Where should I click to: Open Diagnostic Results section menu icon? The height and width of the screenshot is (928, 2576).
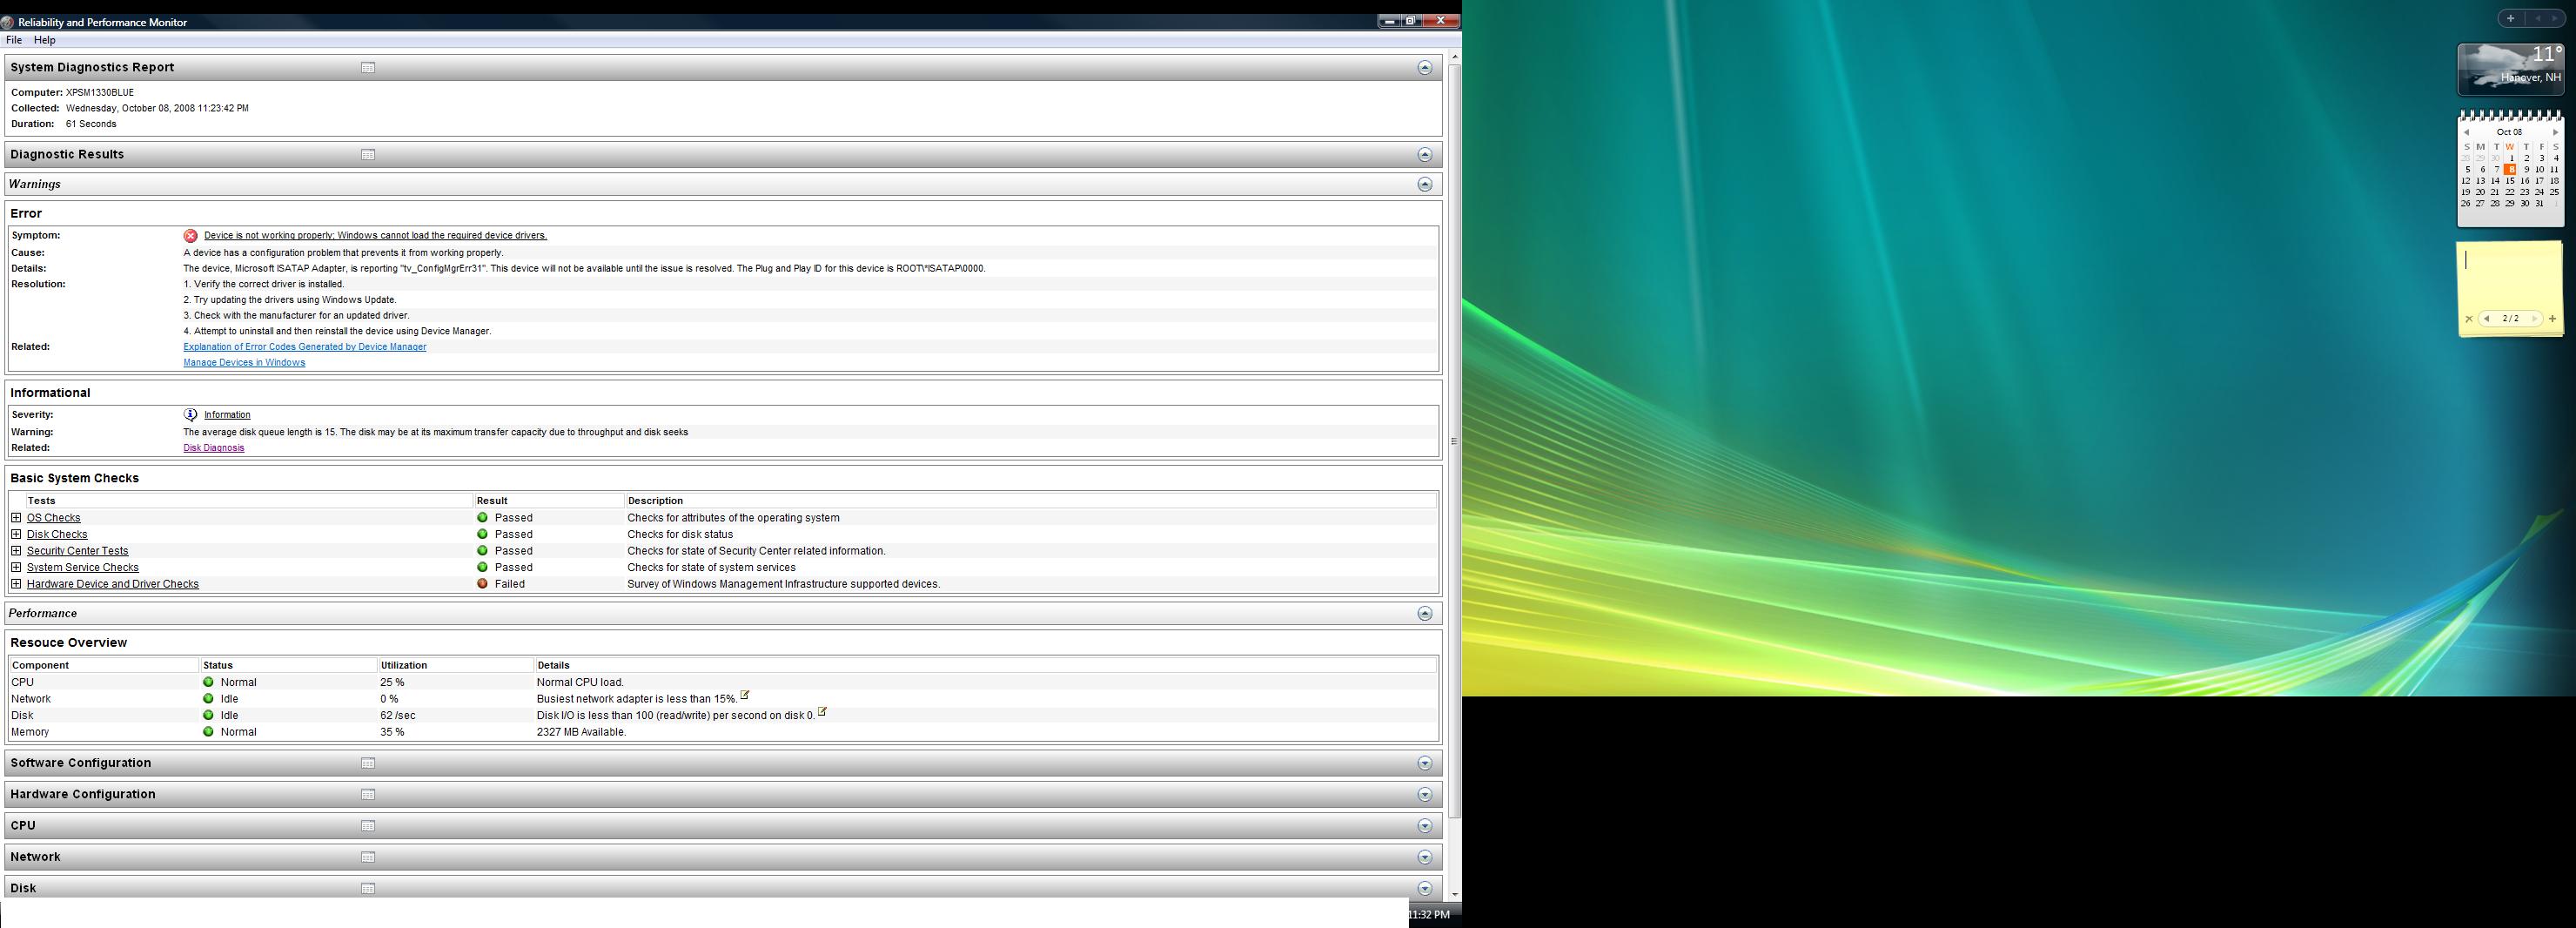click(x=368, y=155)
